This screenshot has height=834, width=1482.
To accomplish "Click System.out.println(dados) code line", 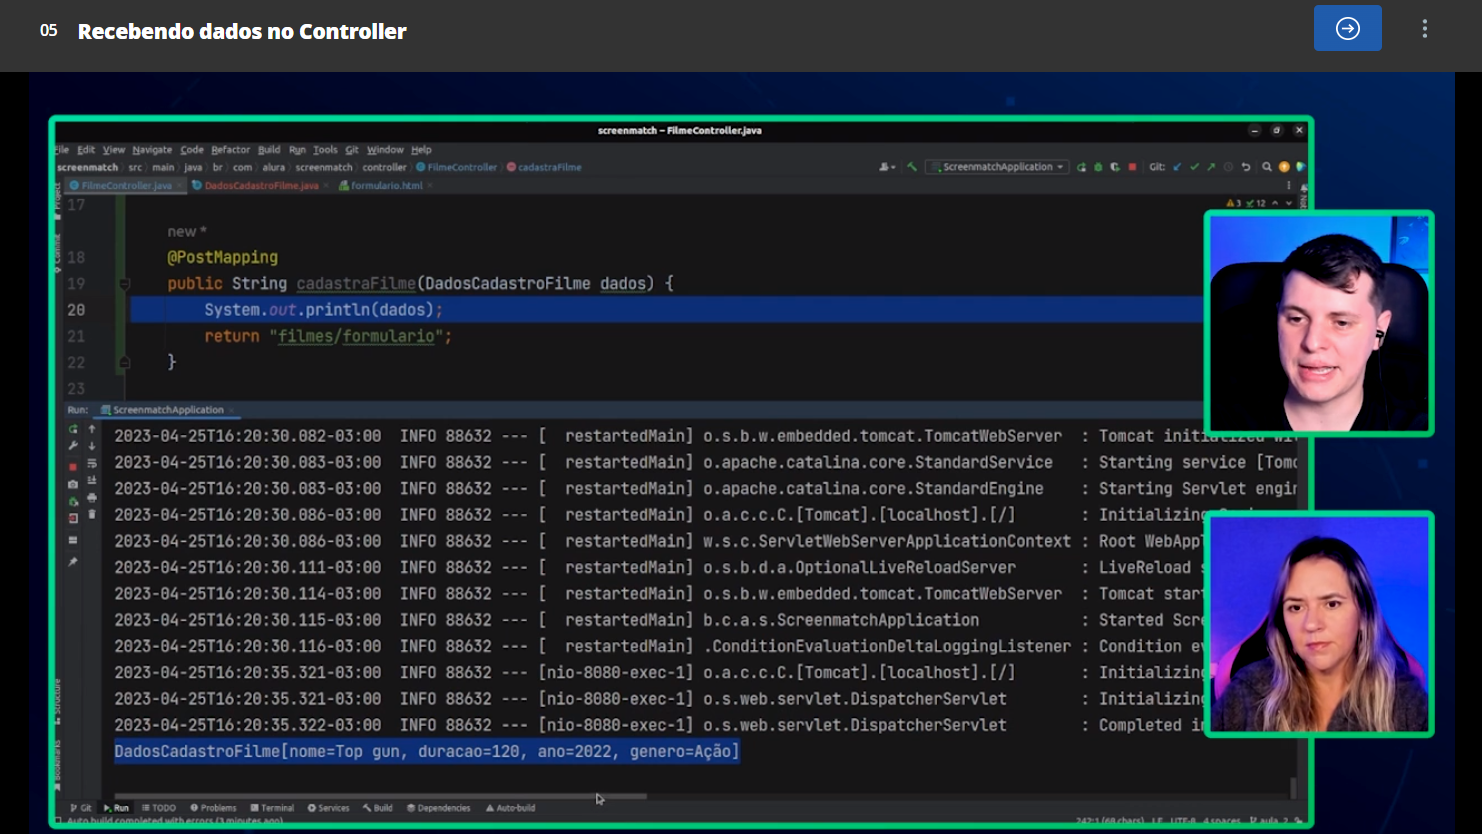I will [x=323, y=310].
